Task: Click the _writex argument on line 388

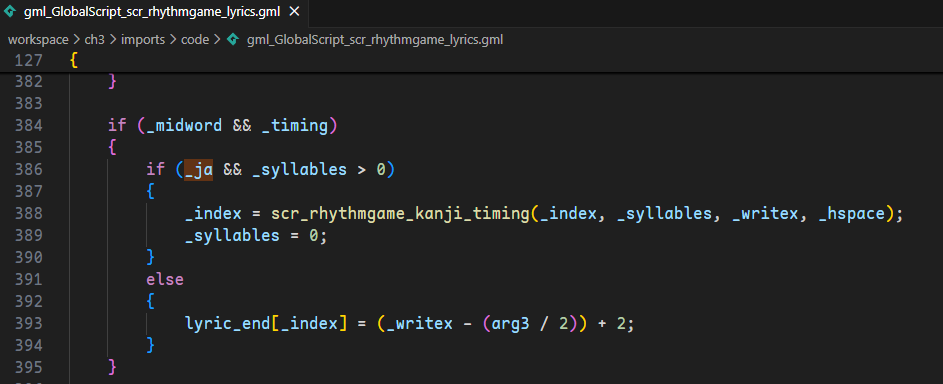Action: click(x=766, y=213)
